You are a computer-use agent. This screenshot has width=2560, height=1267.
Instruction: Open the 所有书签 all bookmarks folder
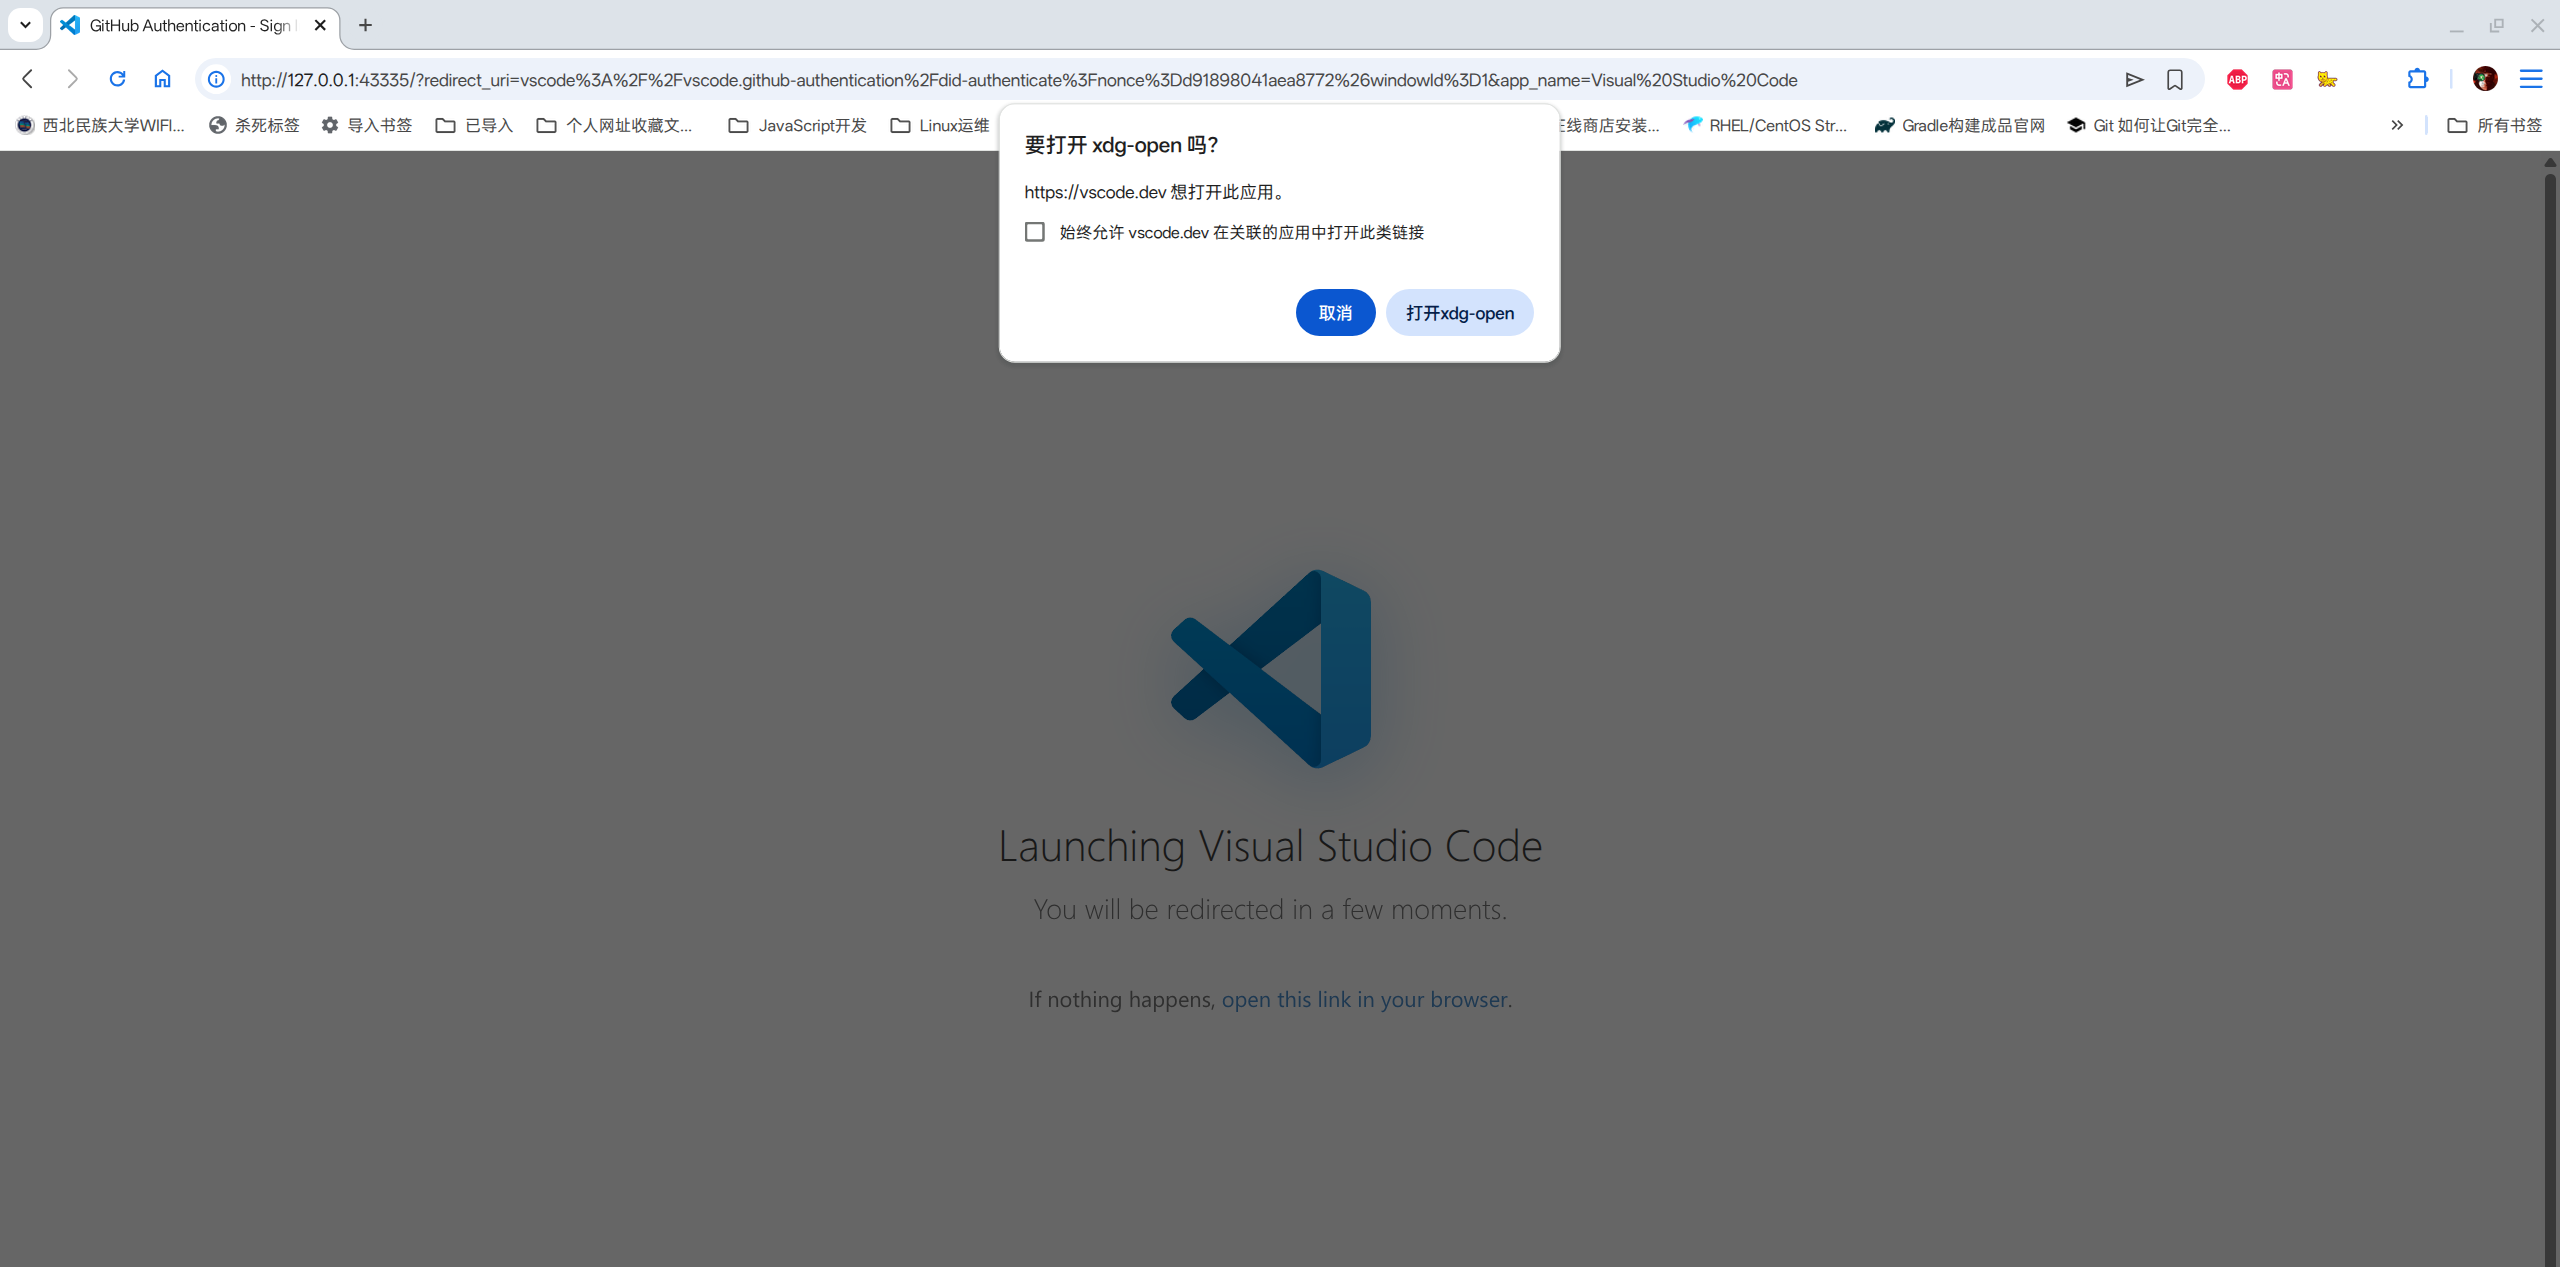coord(2495,125)
